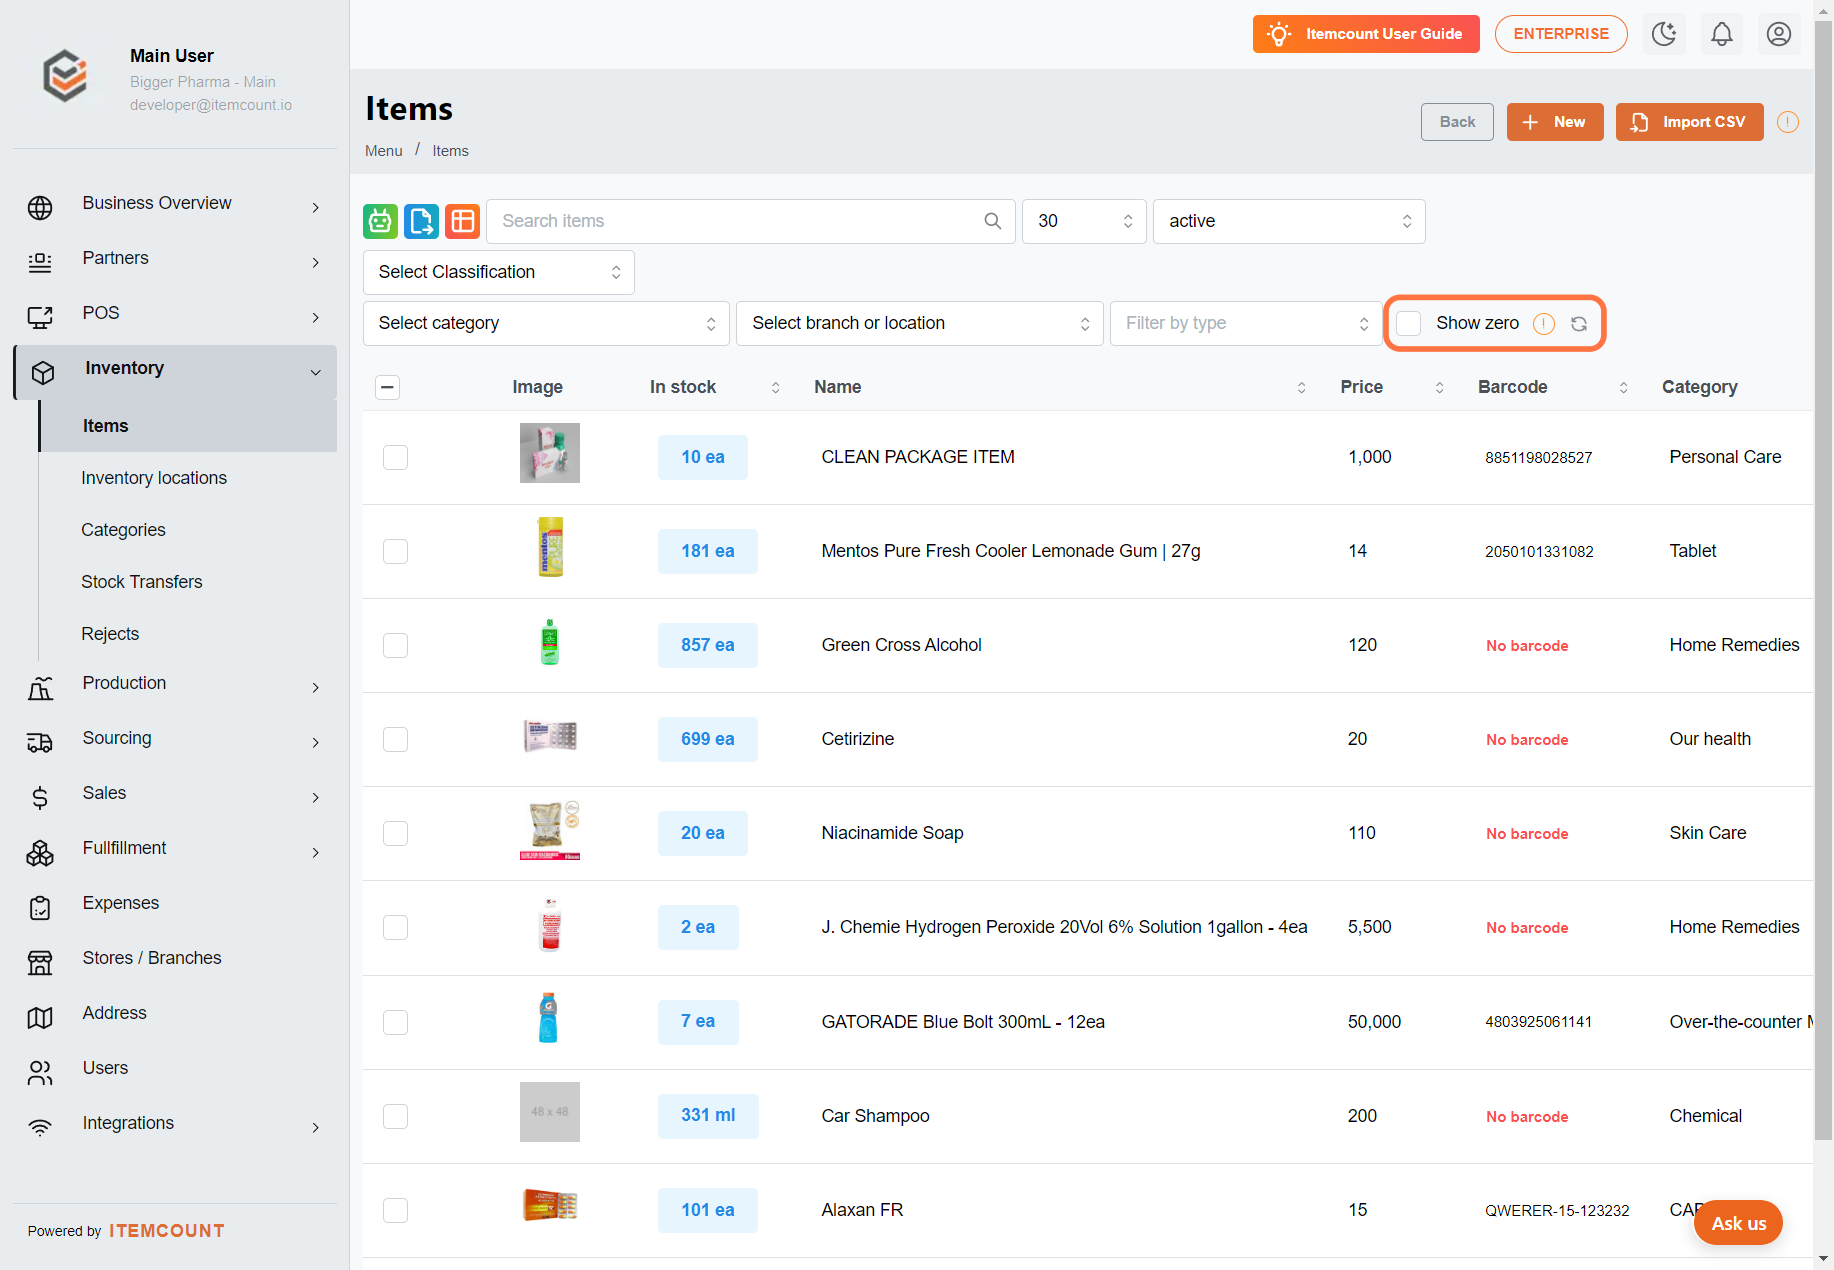
Task: Click the Niacinamide Soap product thumbnail
Action: (550, 830)
